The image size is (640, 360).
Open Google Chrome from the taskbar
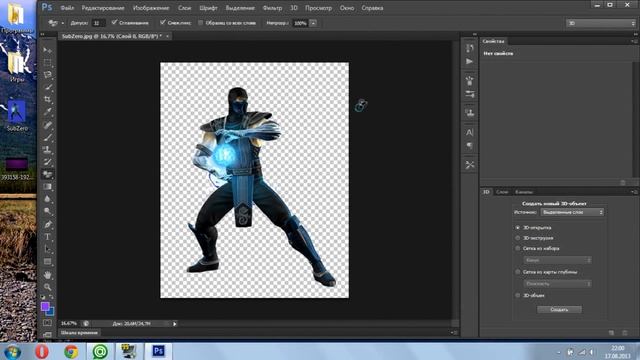[x=71, y=351]
